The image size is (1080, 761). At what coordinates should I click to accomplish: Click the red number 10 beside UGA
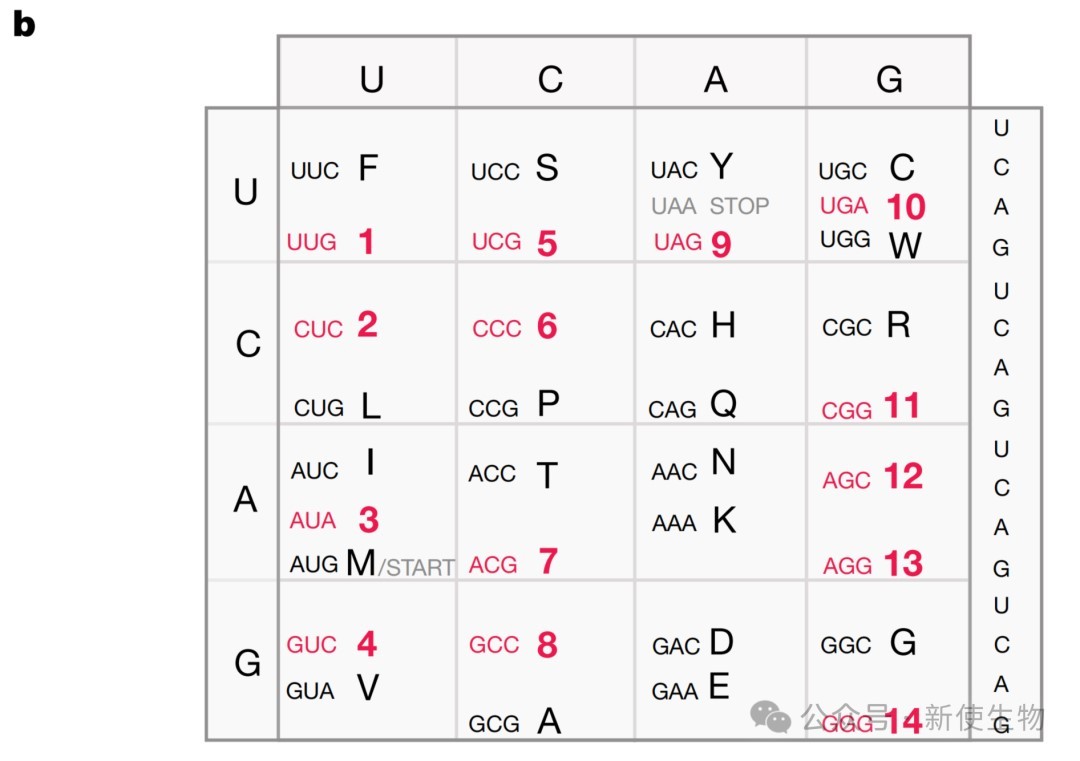click(906, 207)
